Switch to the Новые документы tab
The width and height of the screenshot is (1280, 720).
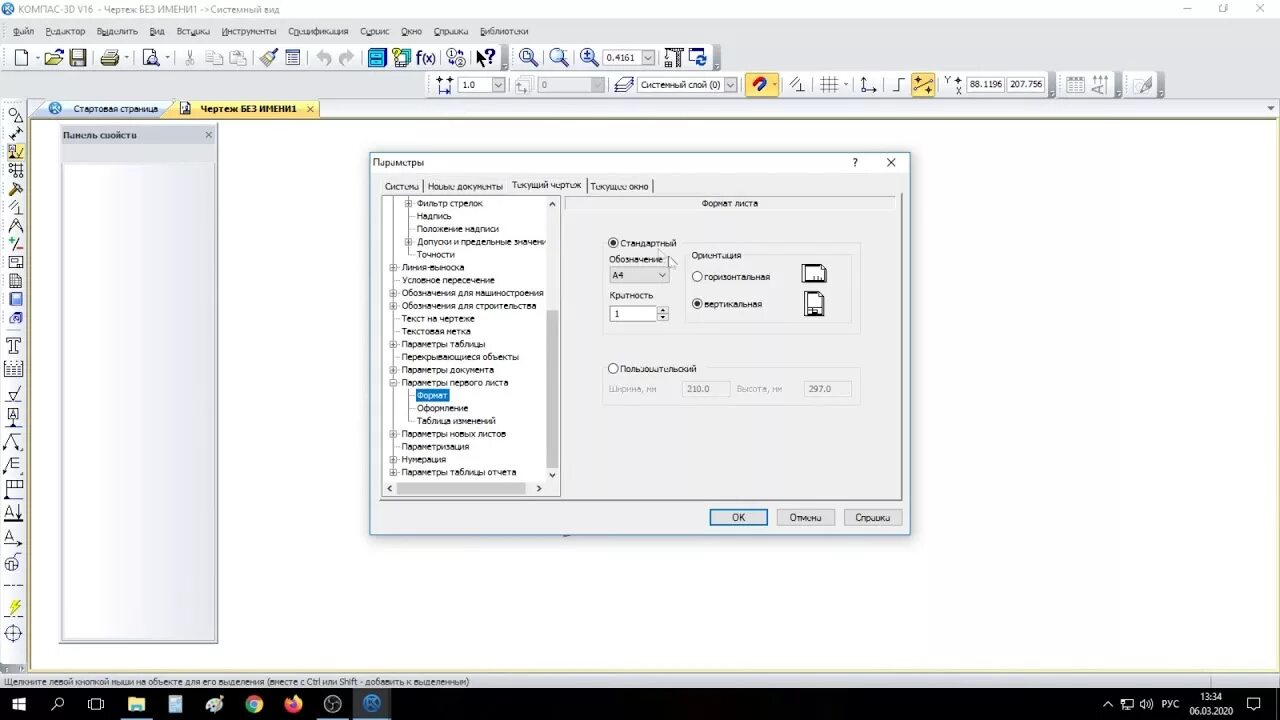point(465,186)
